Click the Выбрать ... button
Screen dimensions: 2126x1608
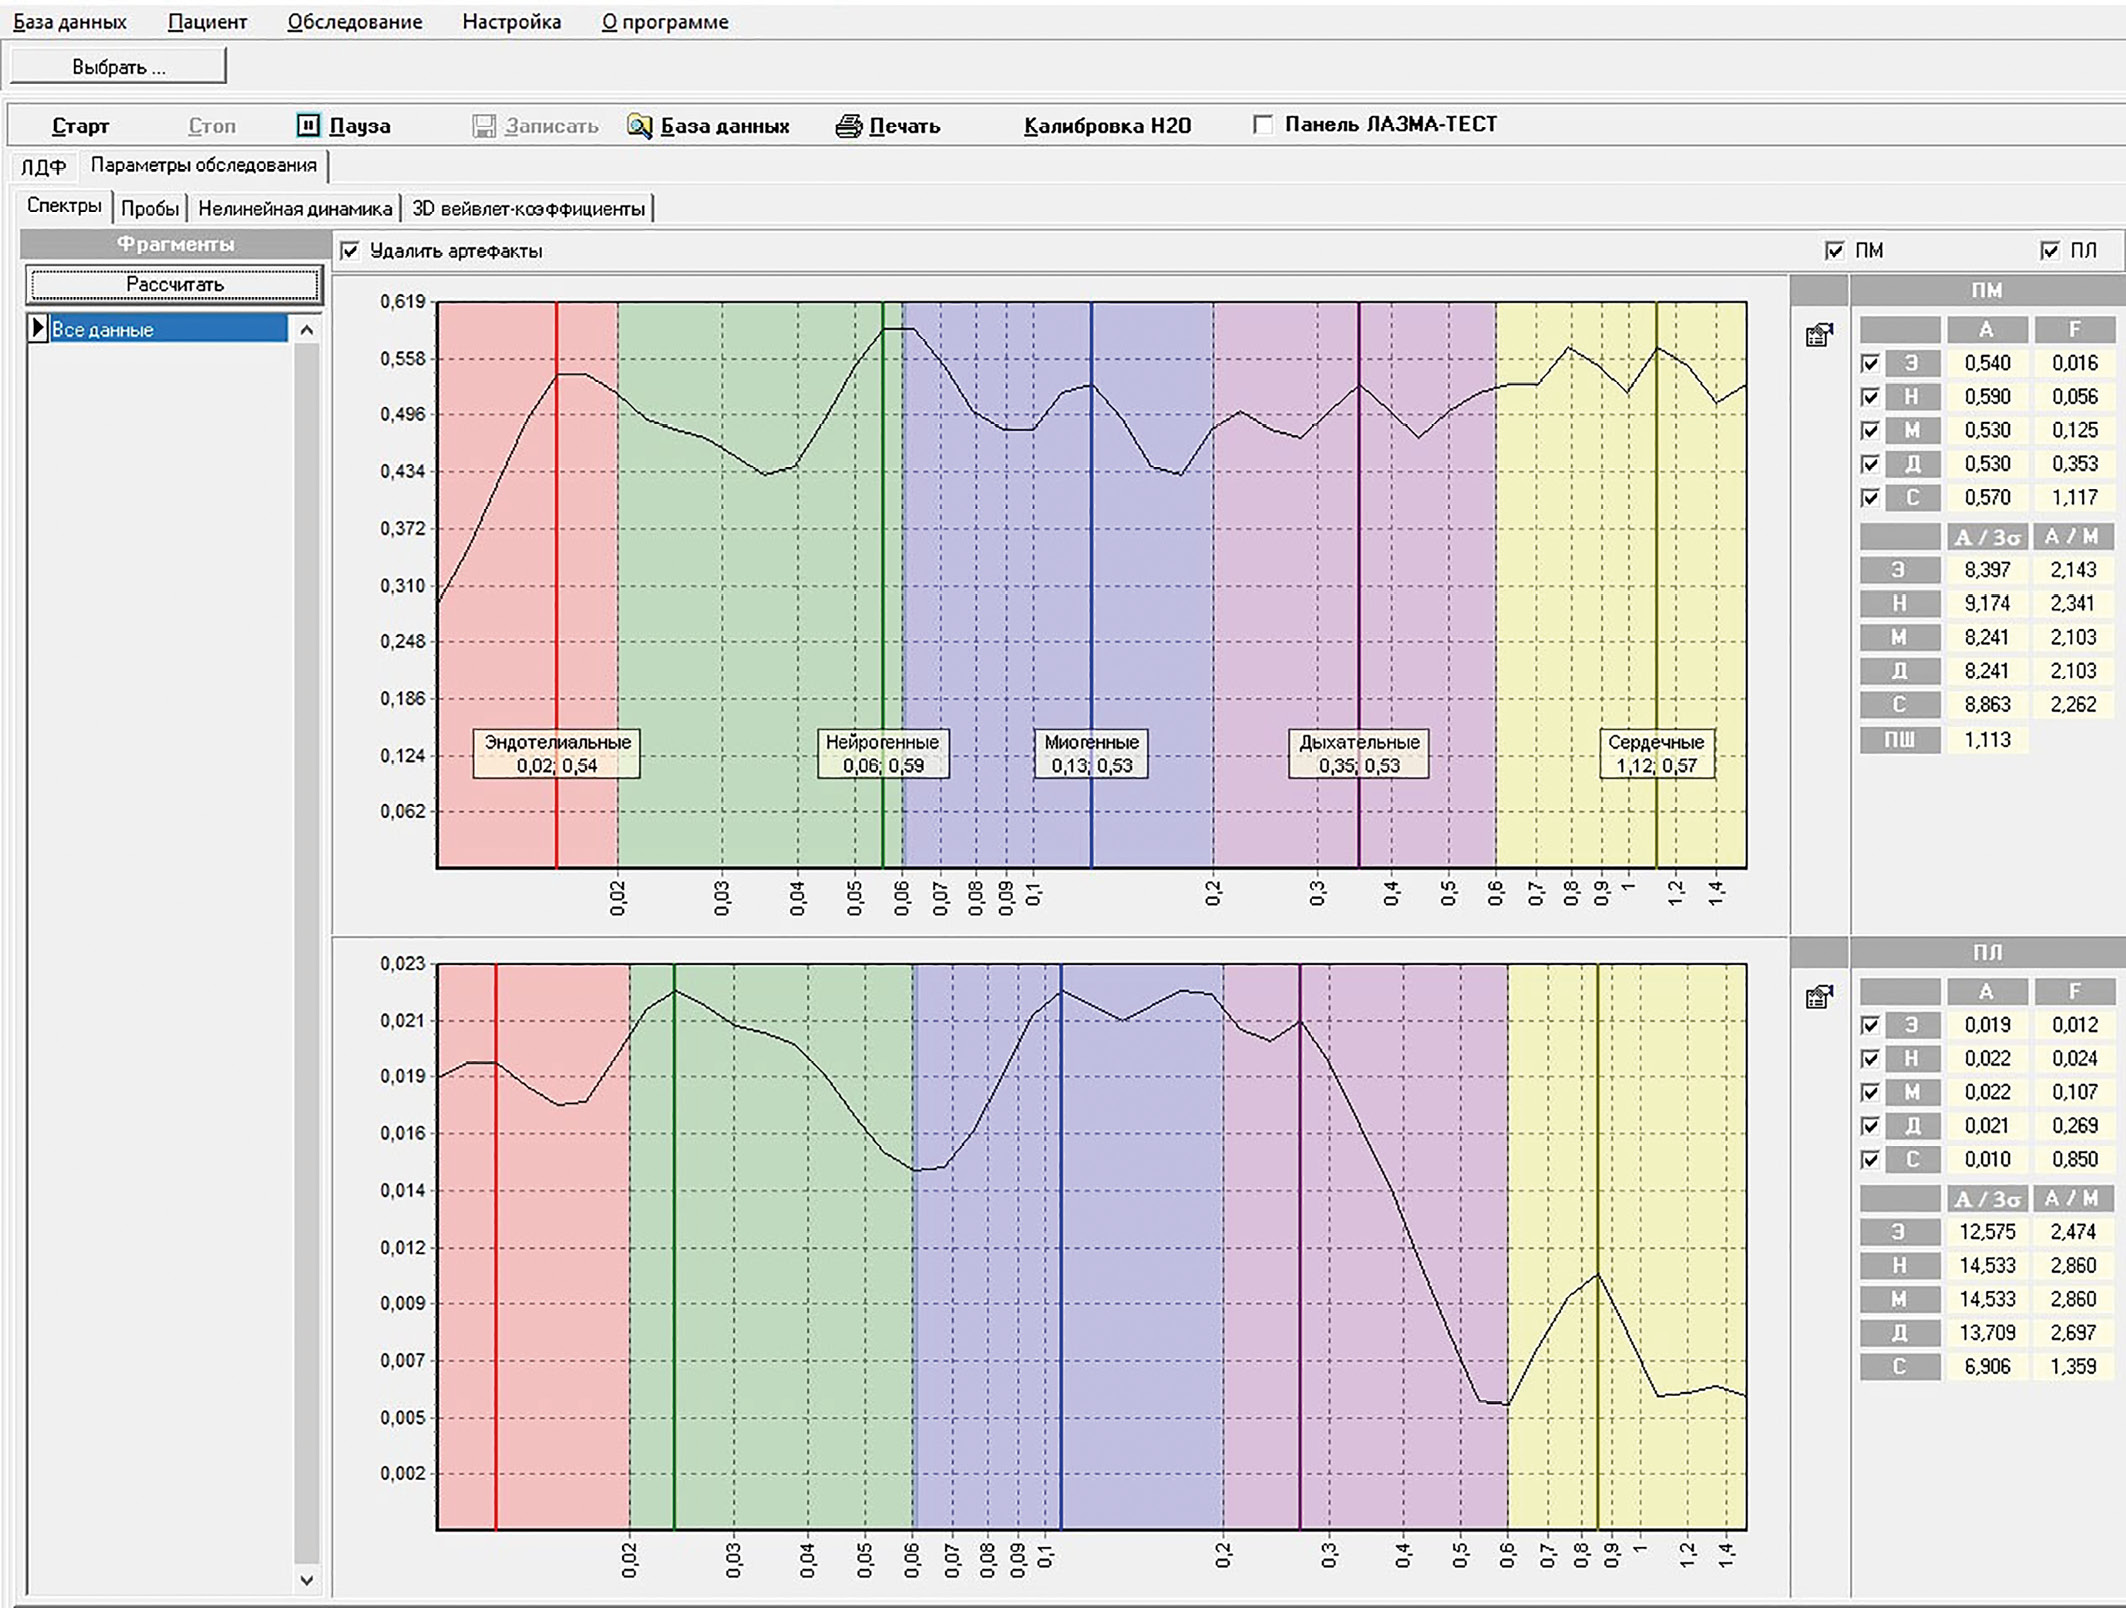point(118,67)
